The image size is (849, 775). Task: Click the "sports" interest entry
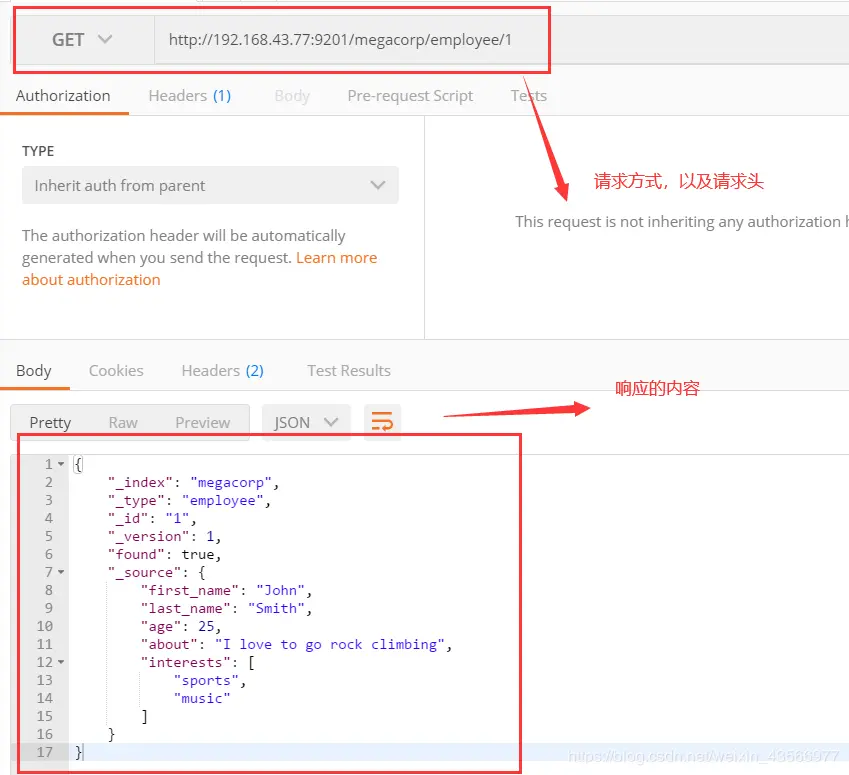coord(206,680)
